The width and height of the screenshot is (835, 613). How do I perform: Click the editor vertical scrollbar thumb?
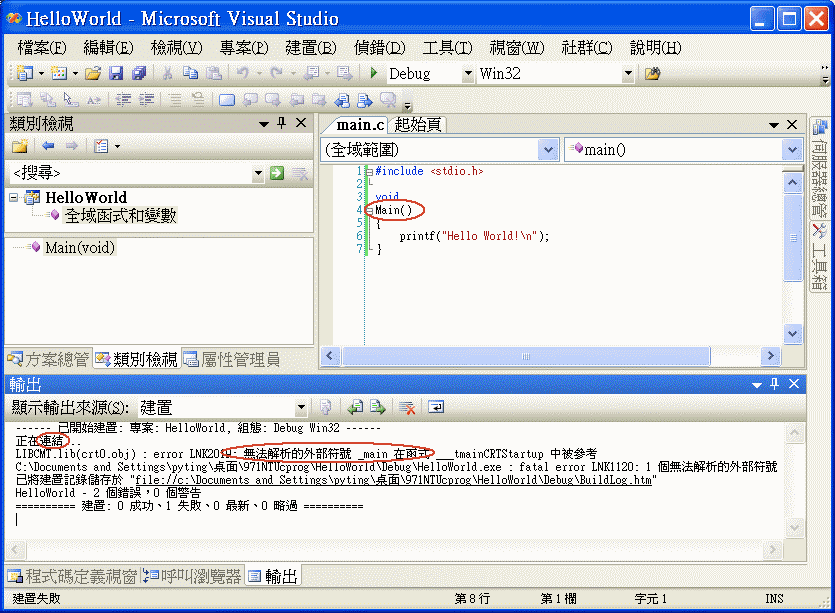click(793, 238)
